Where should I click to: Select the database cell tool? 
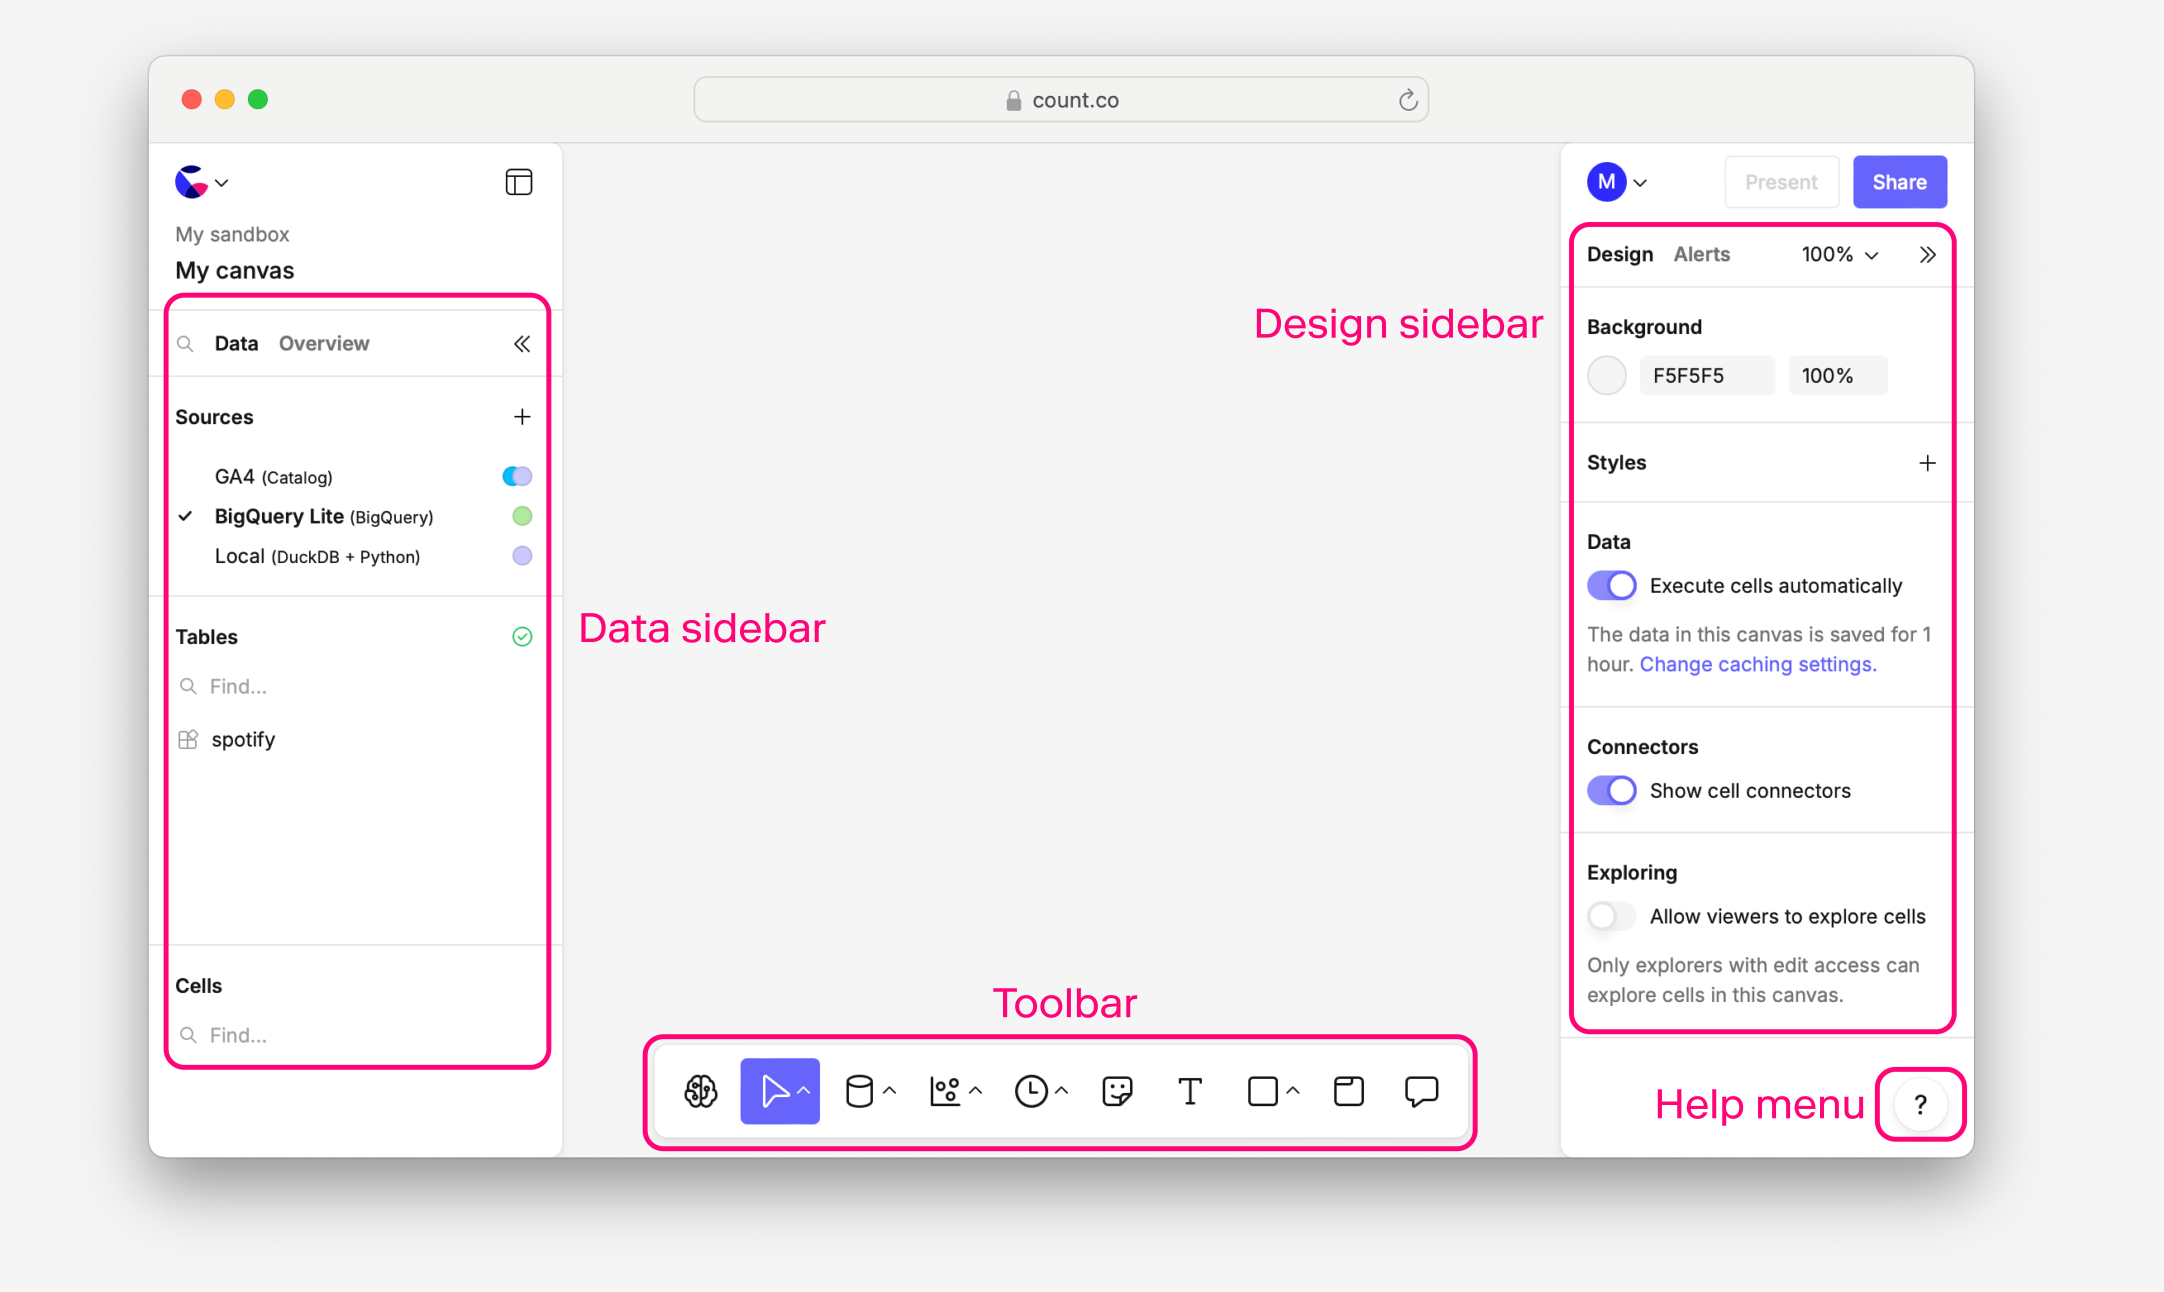(859, 1091)
